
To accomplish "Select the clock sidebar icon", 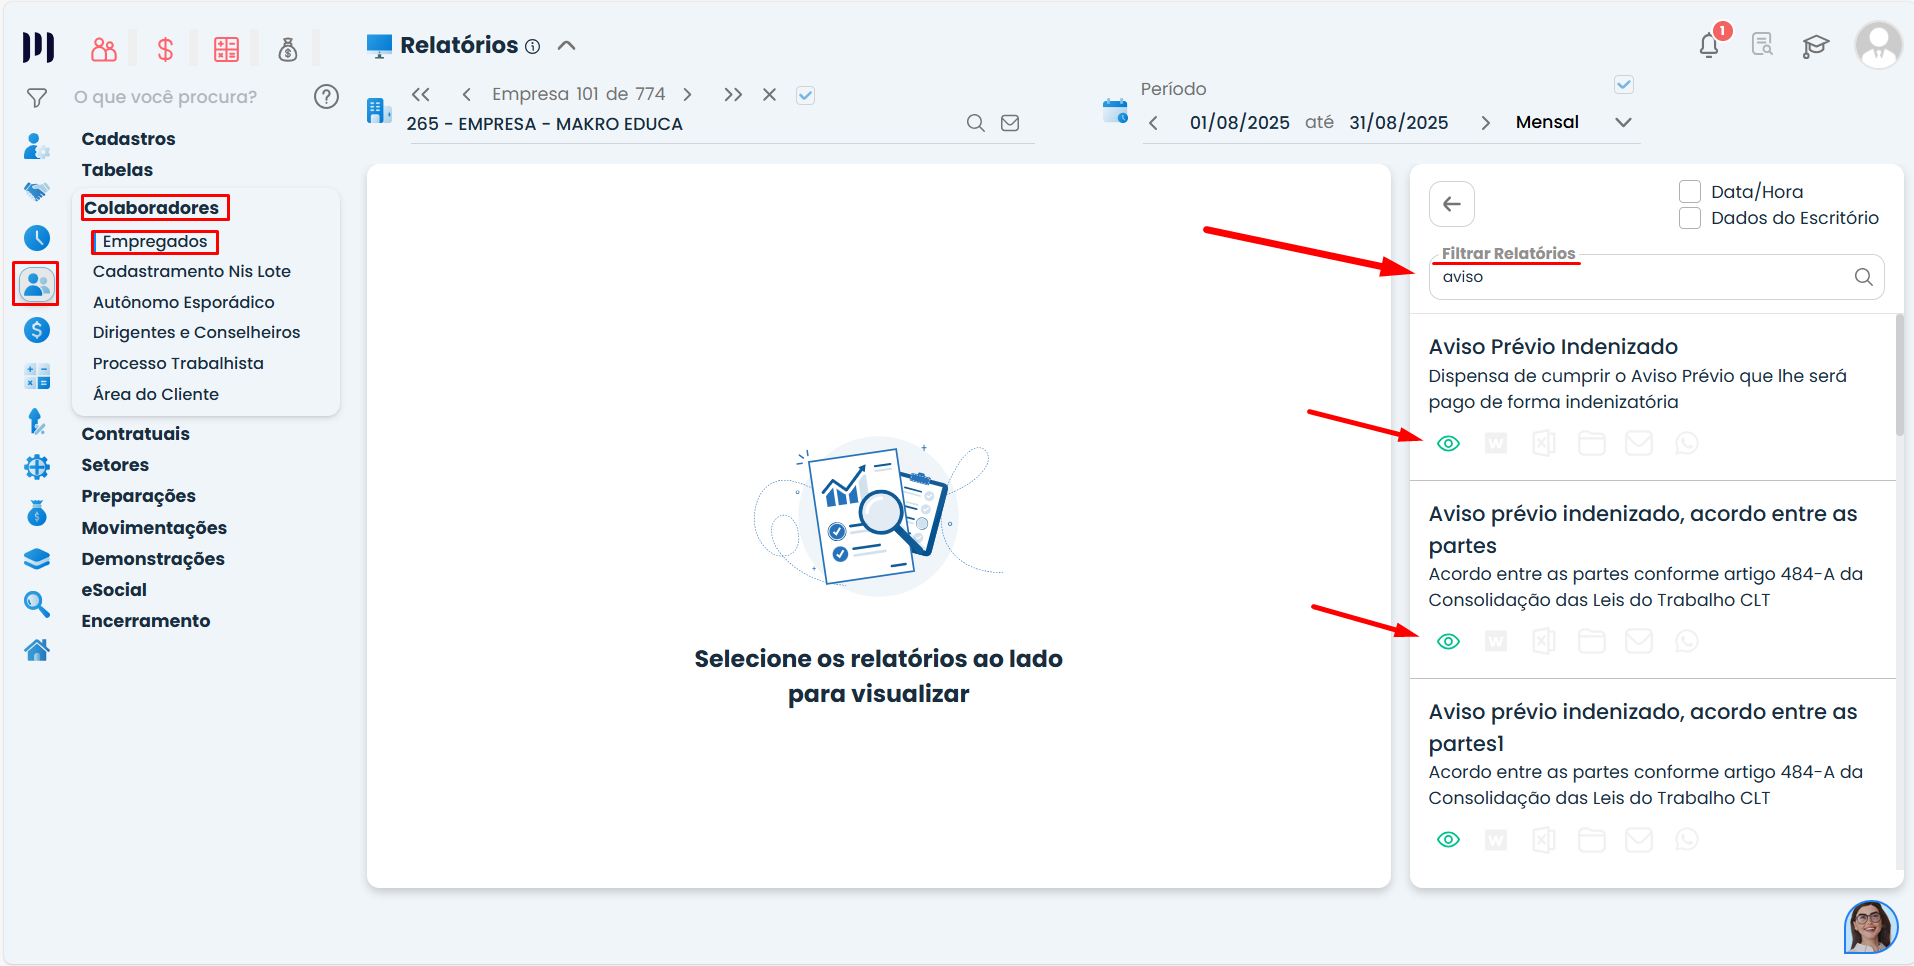I will click(x=37, y=238).
